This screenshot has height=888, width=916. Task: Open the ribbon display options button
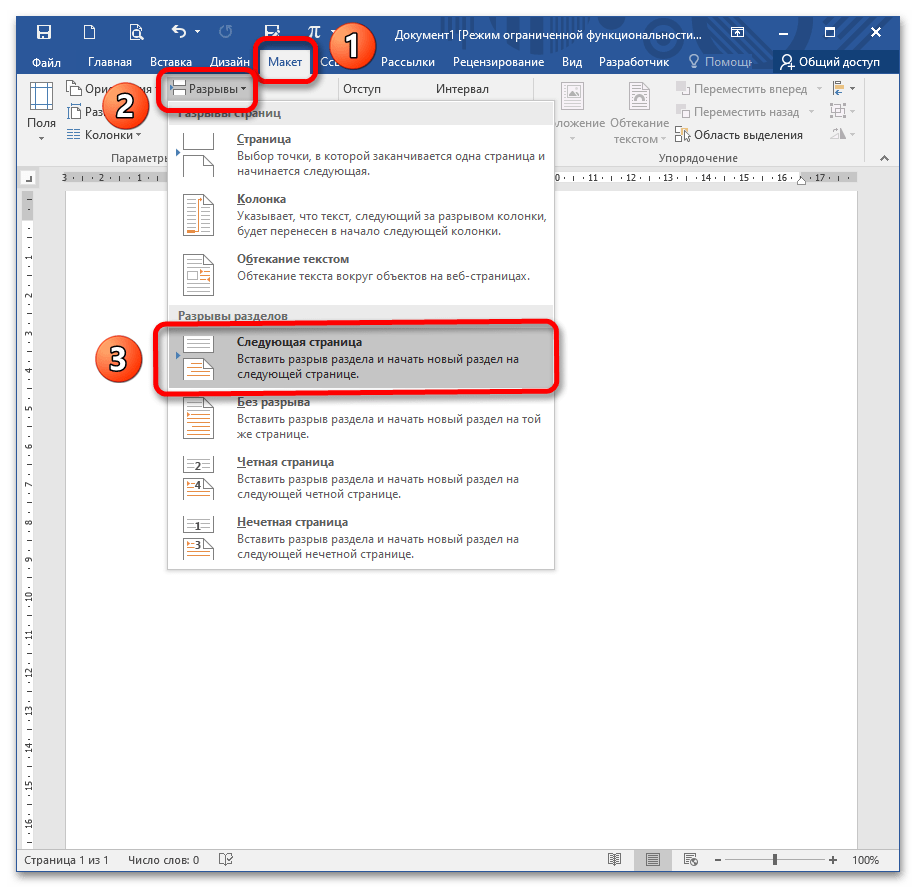pos(738,32)
